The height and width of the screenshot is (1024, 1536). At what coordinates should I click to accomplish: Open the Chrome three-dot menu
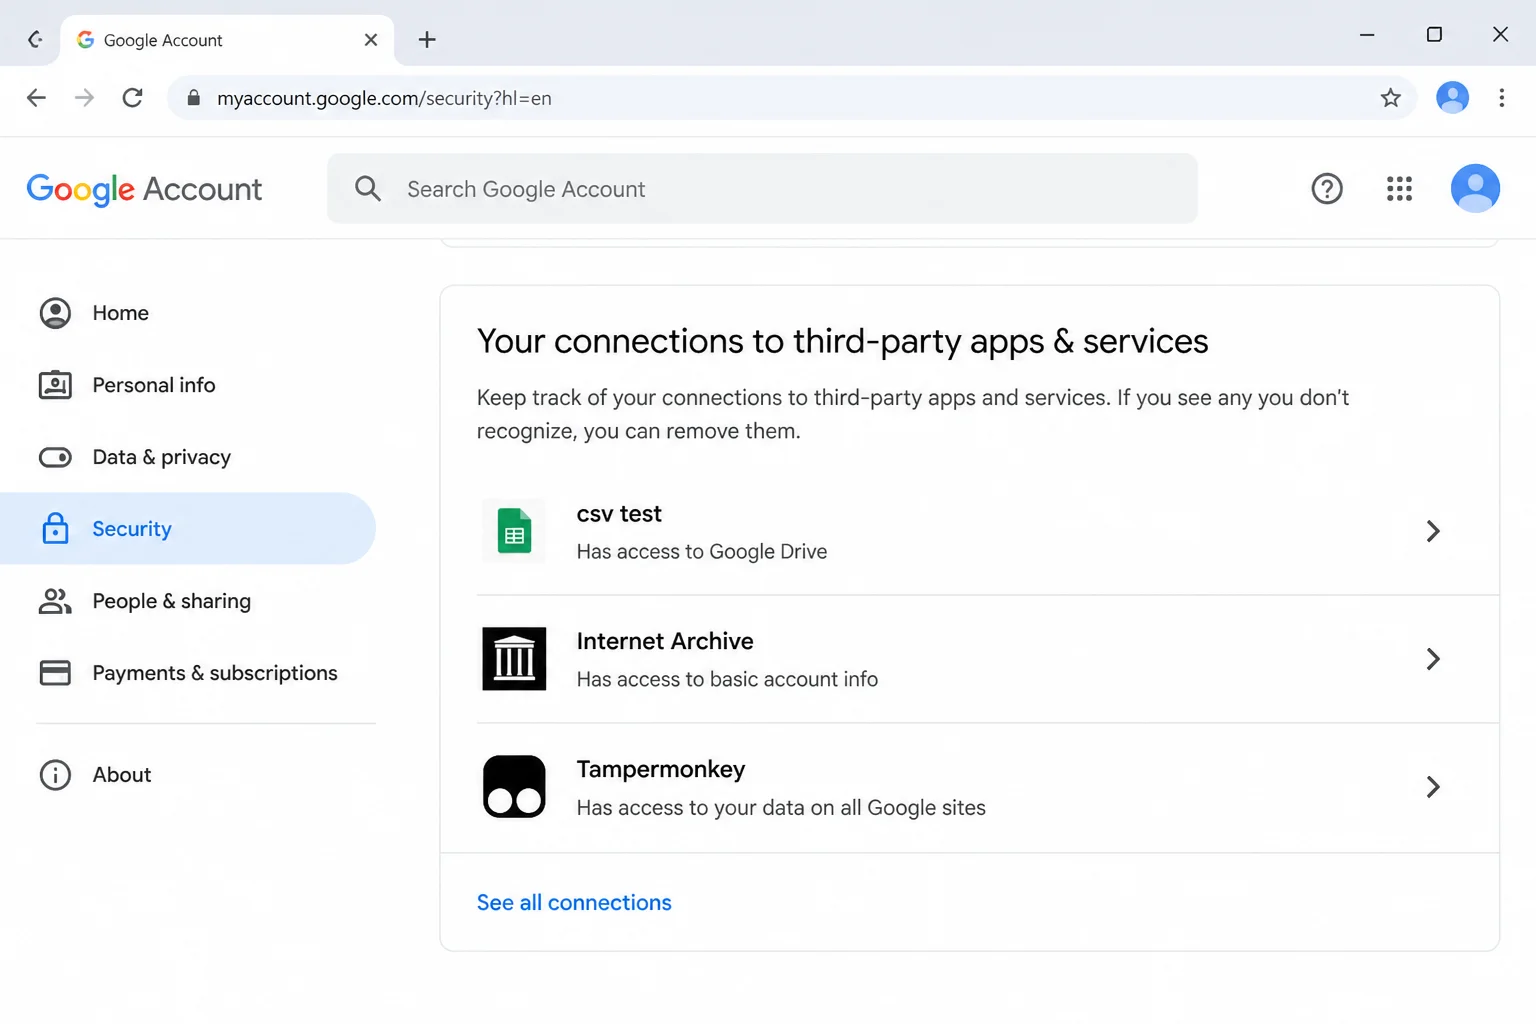tap(1501, 98)
